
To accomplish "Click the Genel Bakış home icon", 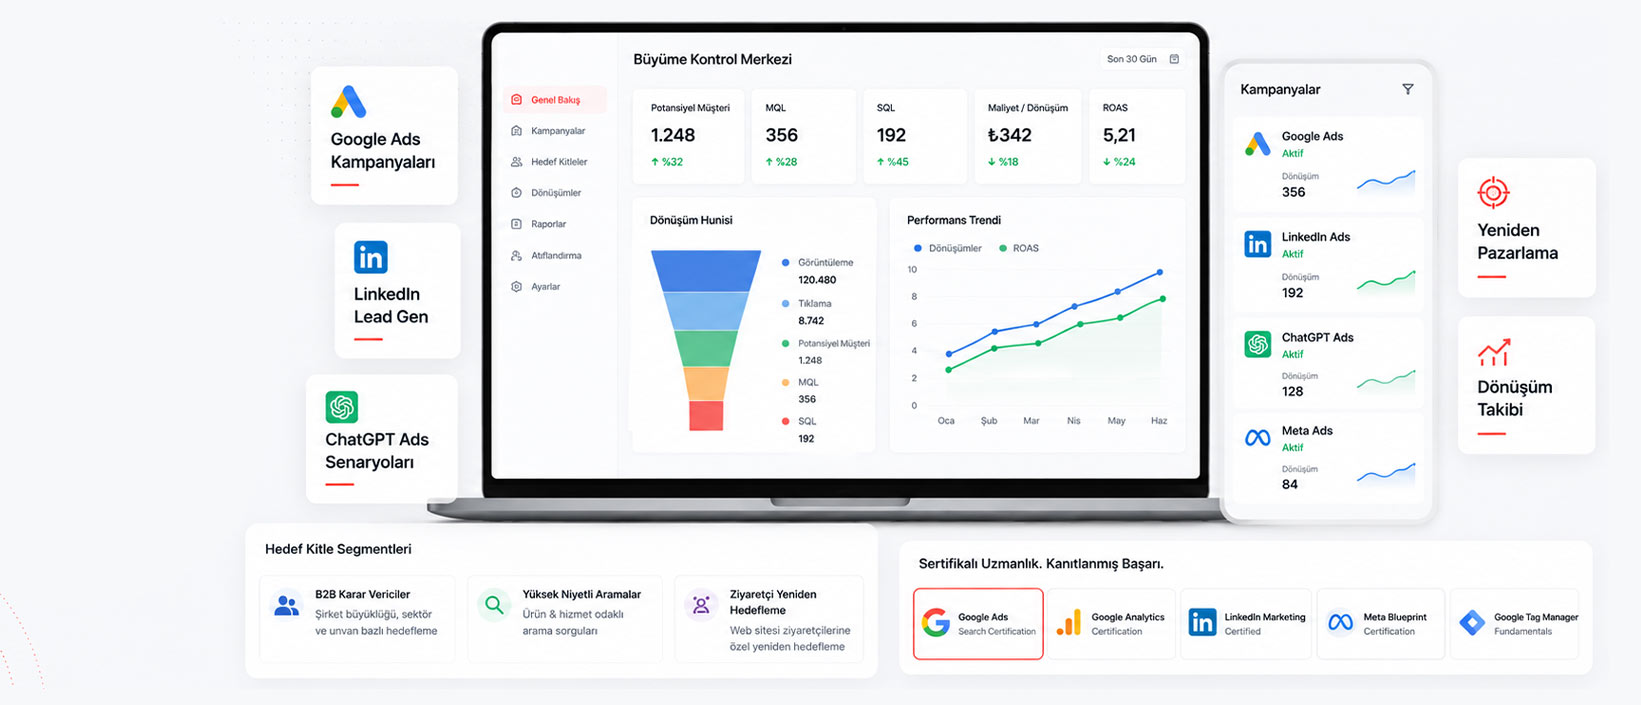I will pyautogui.click(x=517, y=100).
